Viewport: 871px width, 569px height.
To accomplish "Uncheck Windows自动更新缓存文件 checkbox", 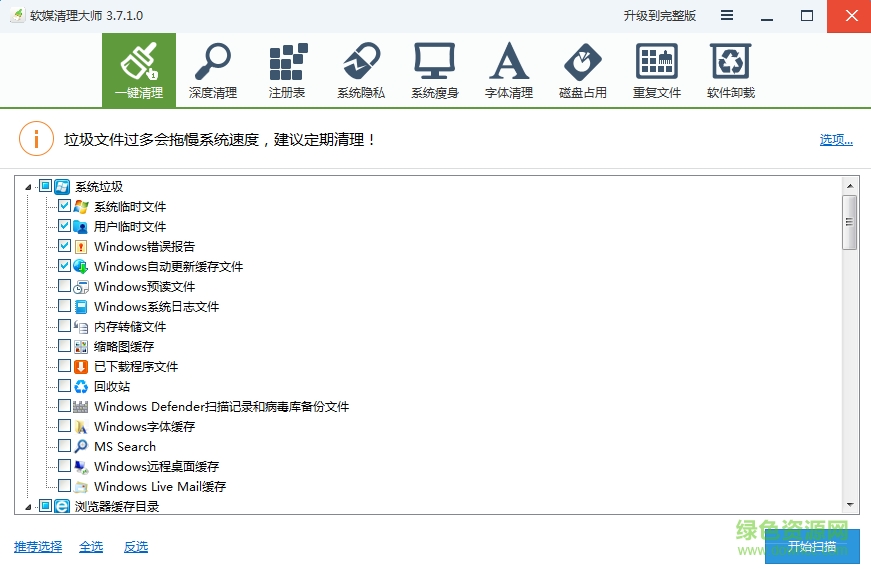I will coord(64,266).
